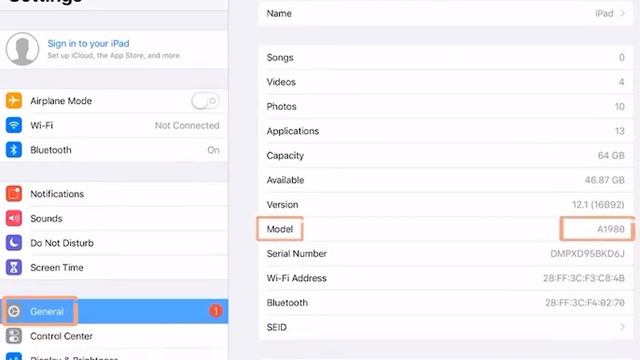Tap the Bluetooth address row label

[287, 302]
